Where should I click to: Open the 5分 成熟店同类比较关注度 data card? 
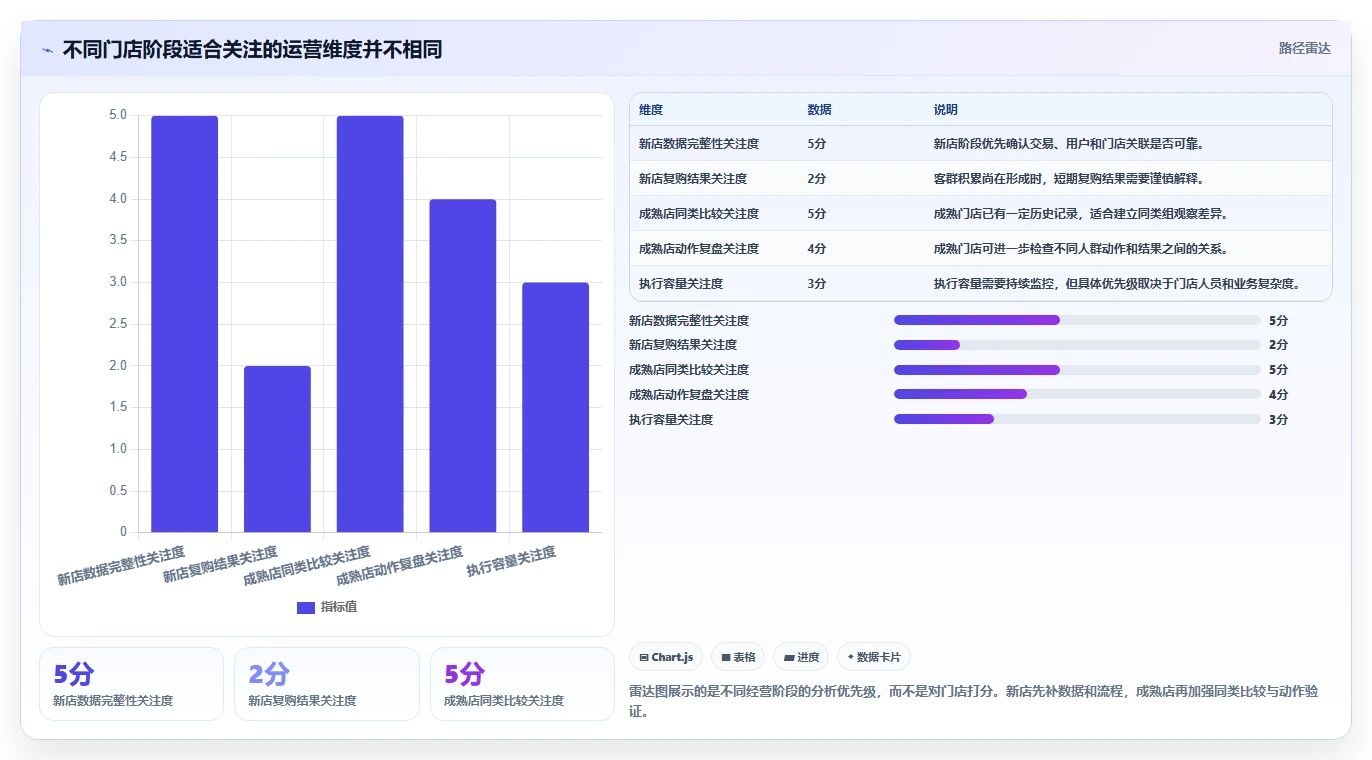pyautogui.click(x=522, y=684)
